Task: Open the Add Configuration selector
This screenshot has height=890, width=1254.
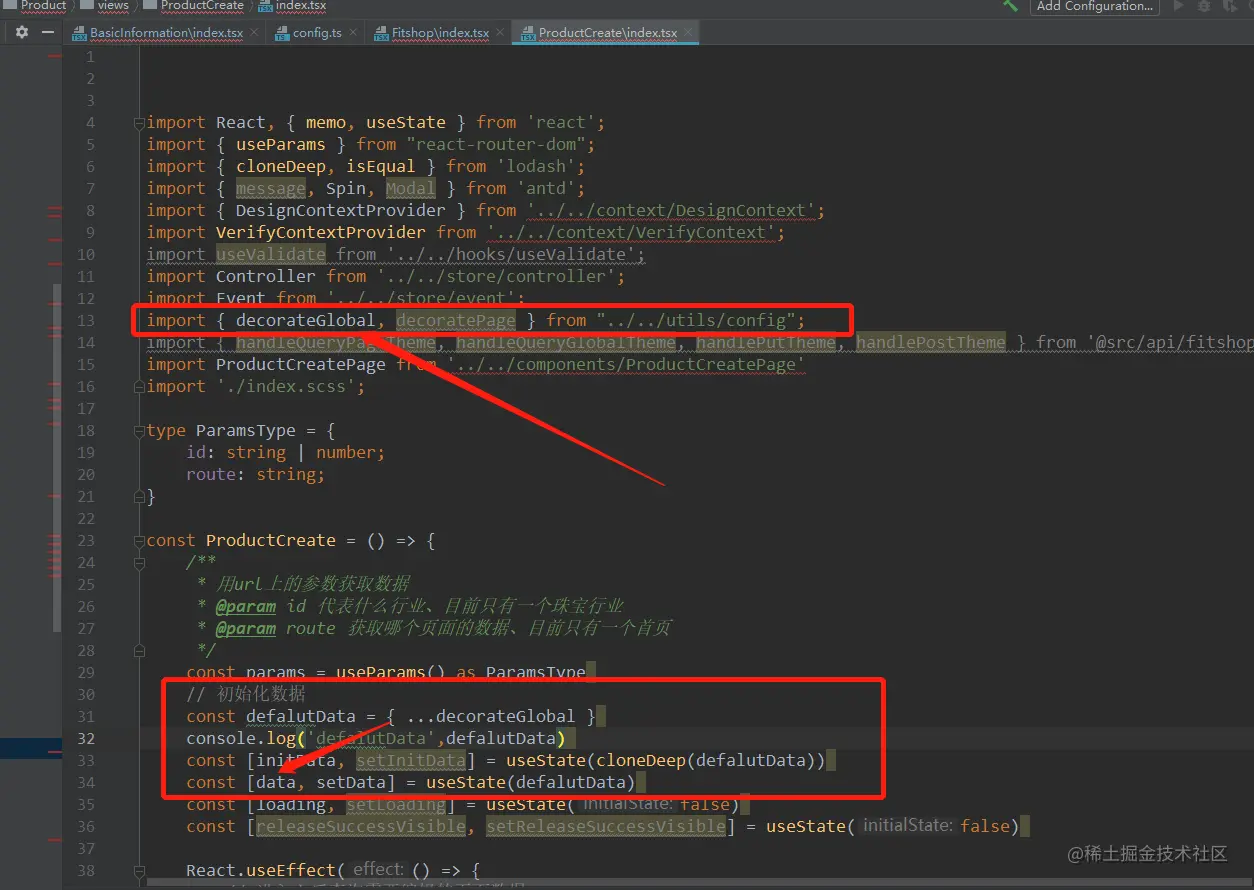Action: click(x=1094, y=6)
